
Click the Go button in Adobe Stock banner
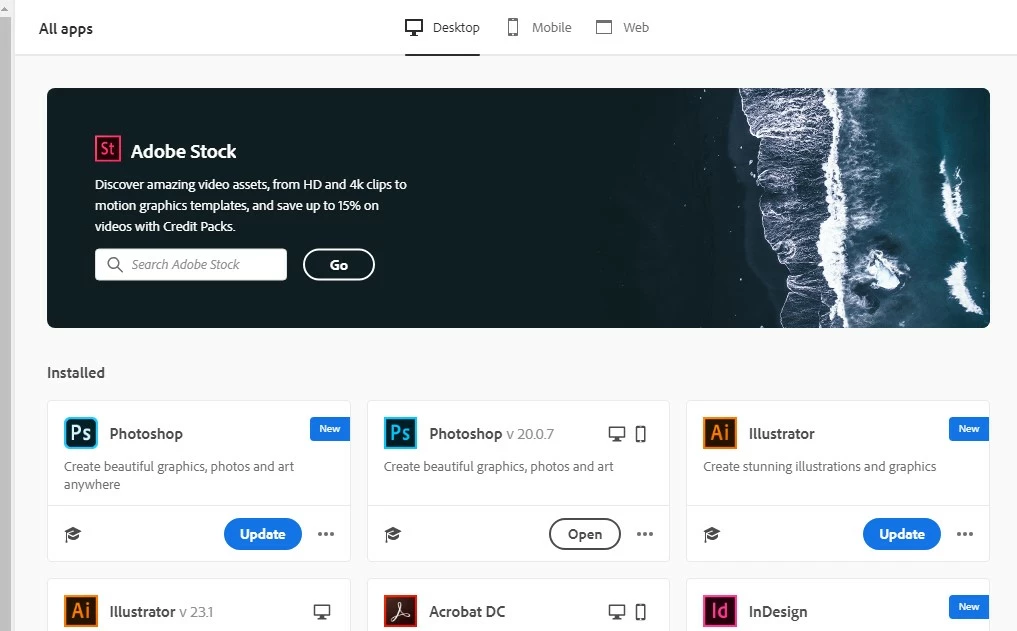[x=339, y=265]
